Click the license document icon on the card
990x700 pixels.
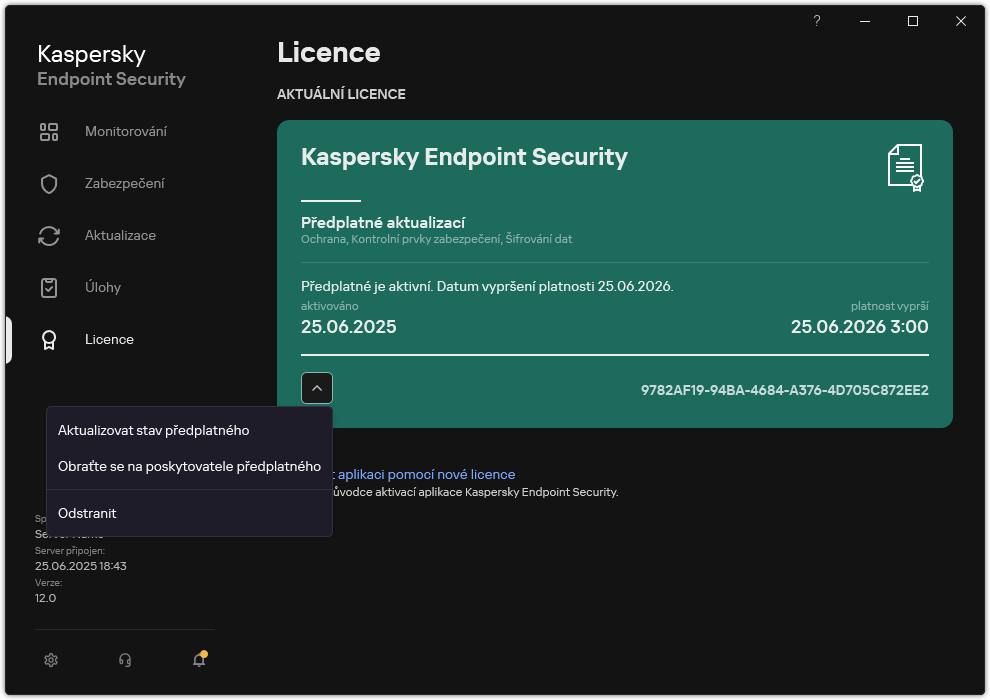(903, 167)
